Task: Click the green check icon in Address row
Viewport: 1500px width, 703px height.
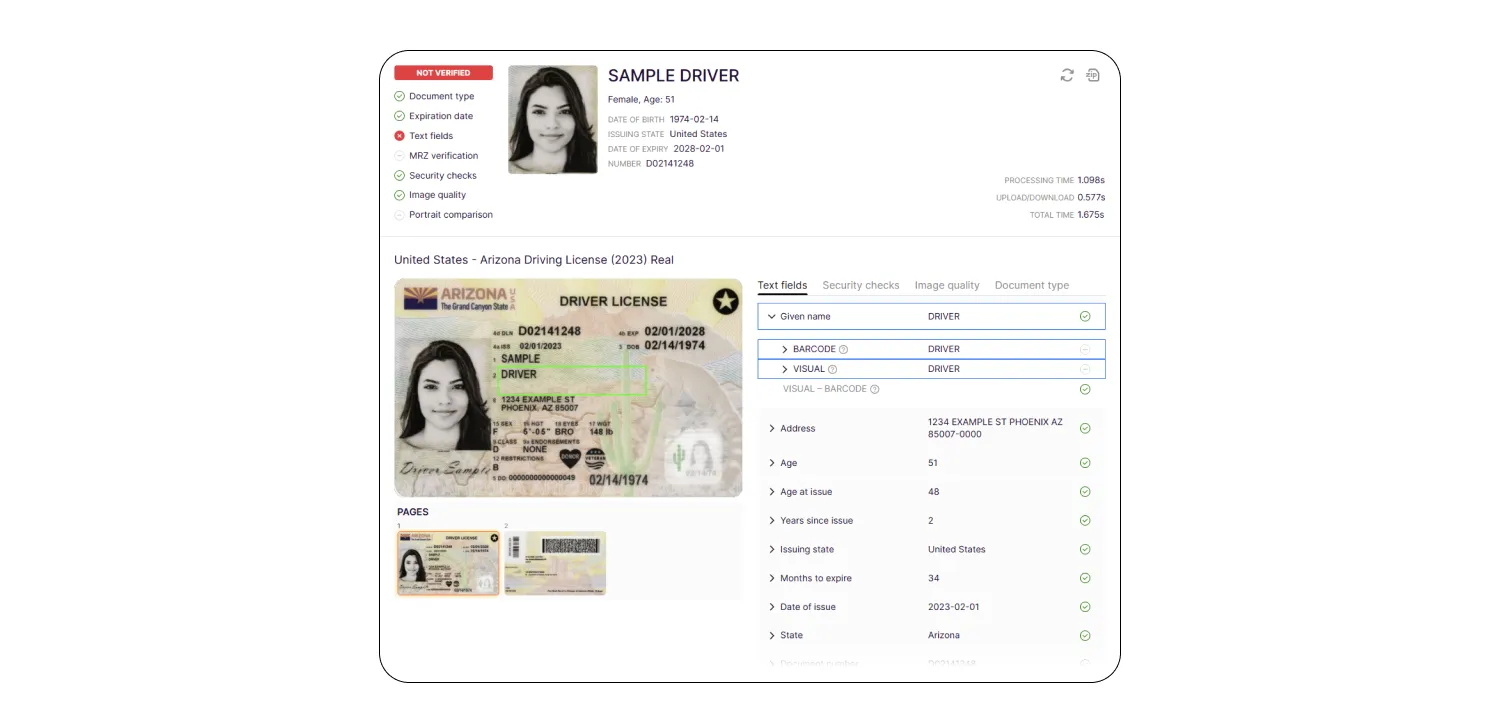Action: click(1085, 428)
